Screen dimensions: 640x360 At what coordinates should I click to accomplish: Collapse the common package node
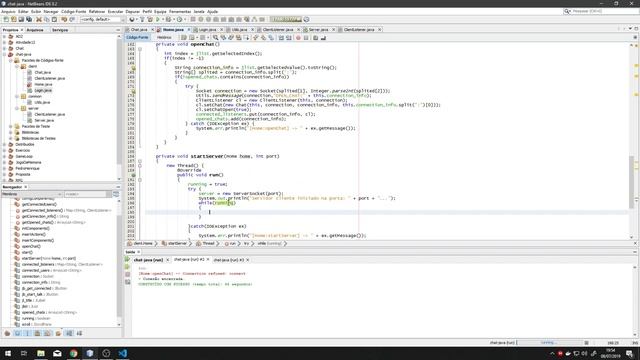pyautogui.click(x=17, y=96)
